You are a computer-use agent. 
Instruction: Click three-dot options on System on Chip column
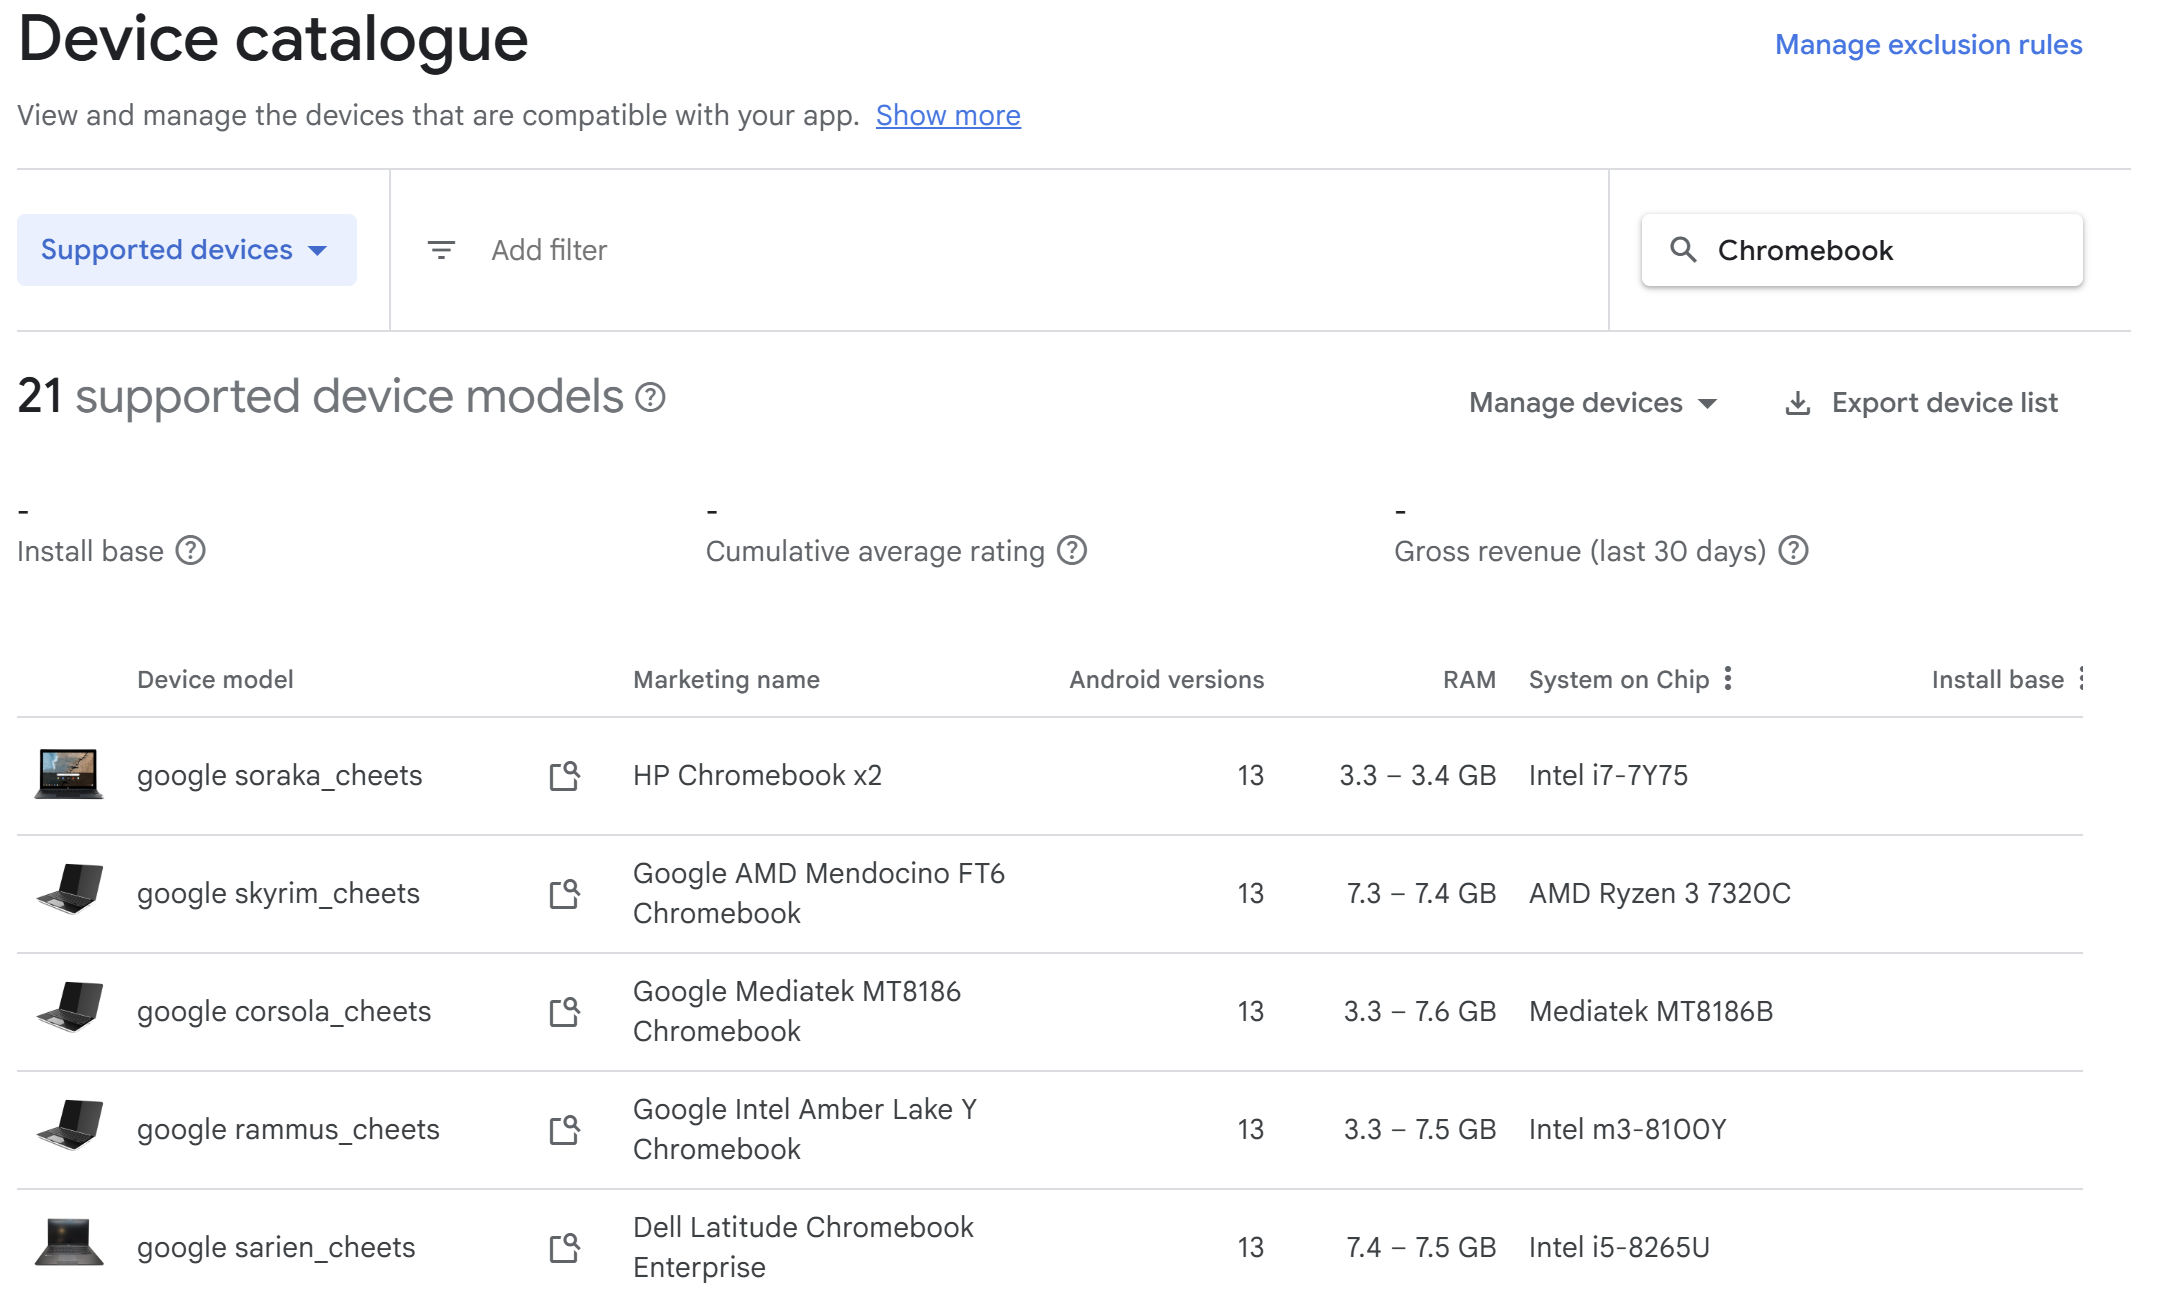pyautogui.click(x=1729, y=679)
